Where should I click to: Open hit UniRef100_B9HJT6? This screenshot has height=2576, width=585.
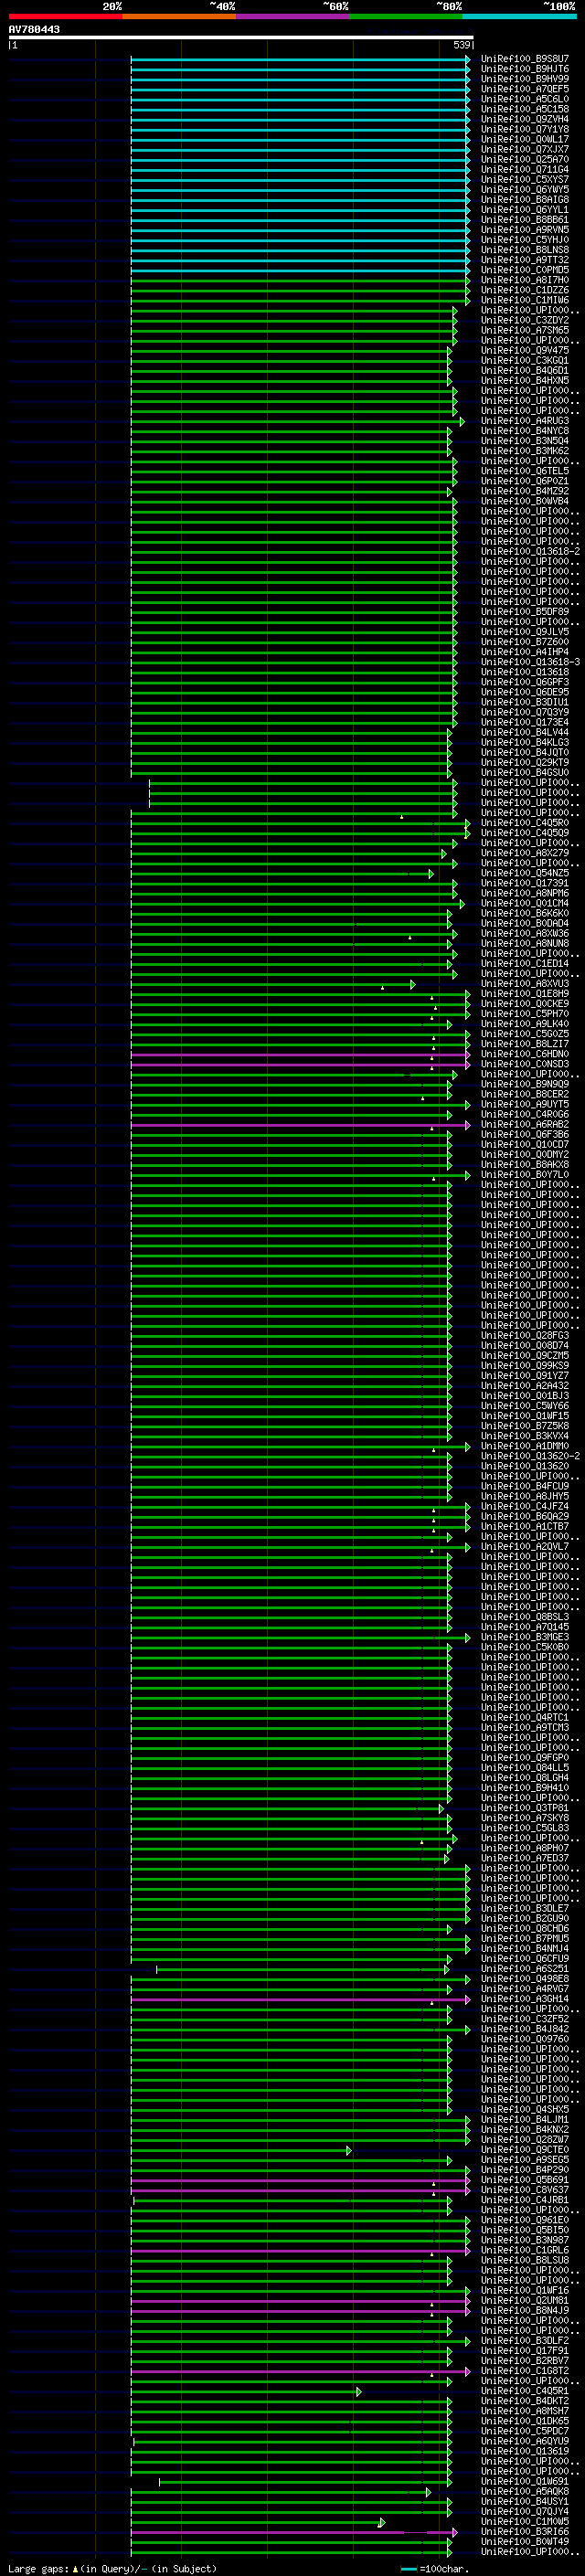coord(525,69)
